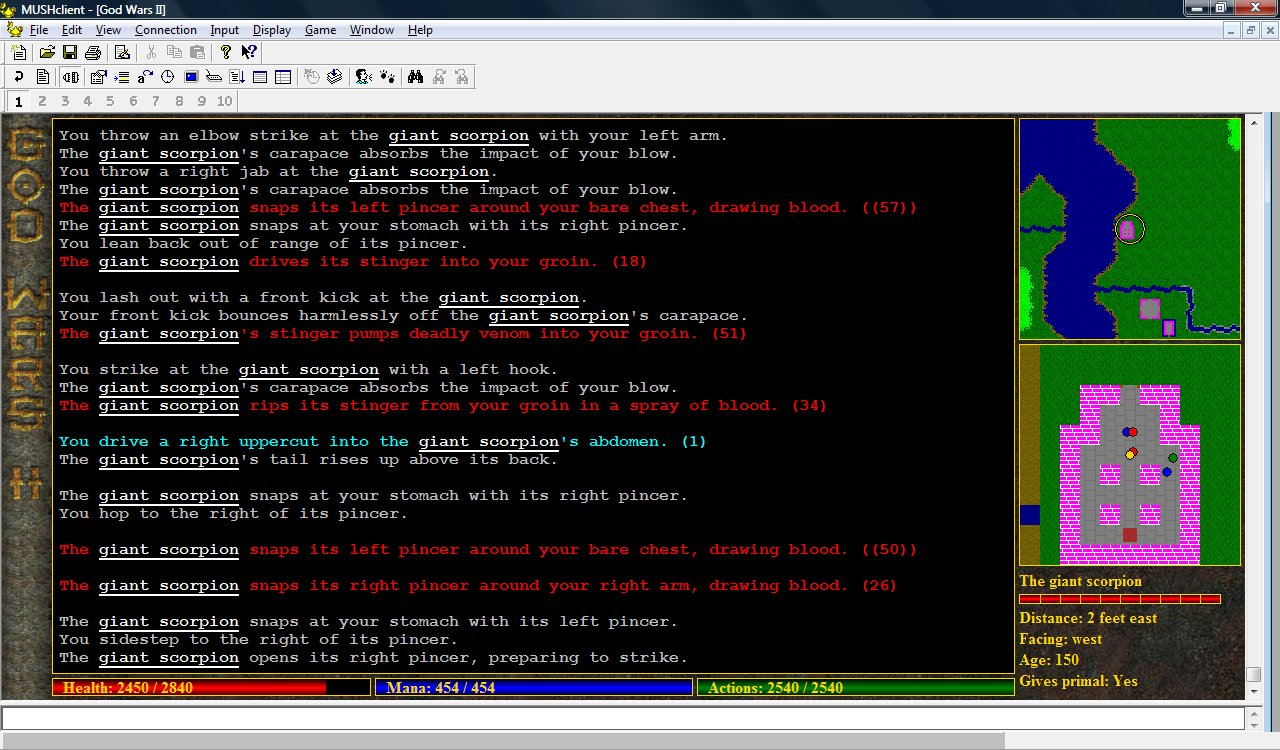Screen dimensions: 1280x750
Task: Click the context help arrow icon
Action: pyautogui.click(x=249, y=53)
